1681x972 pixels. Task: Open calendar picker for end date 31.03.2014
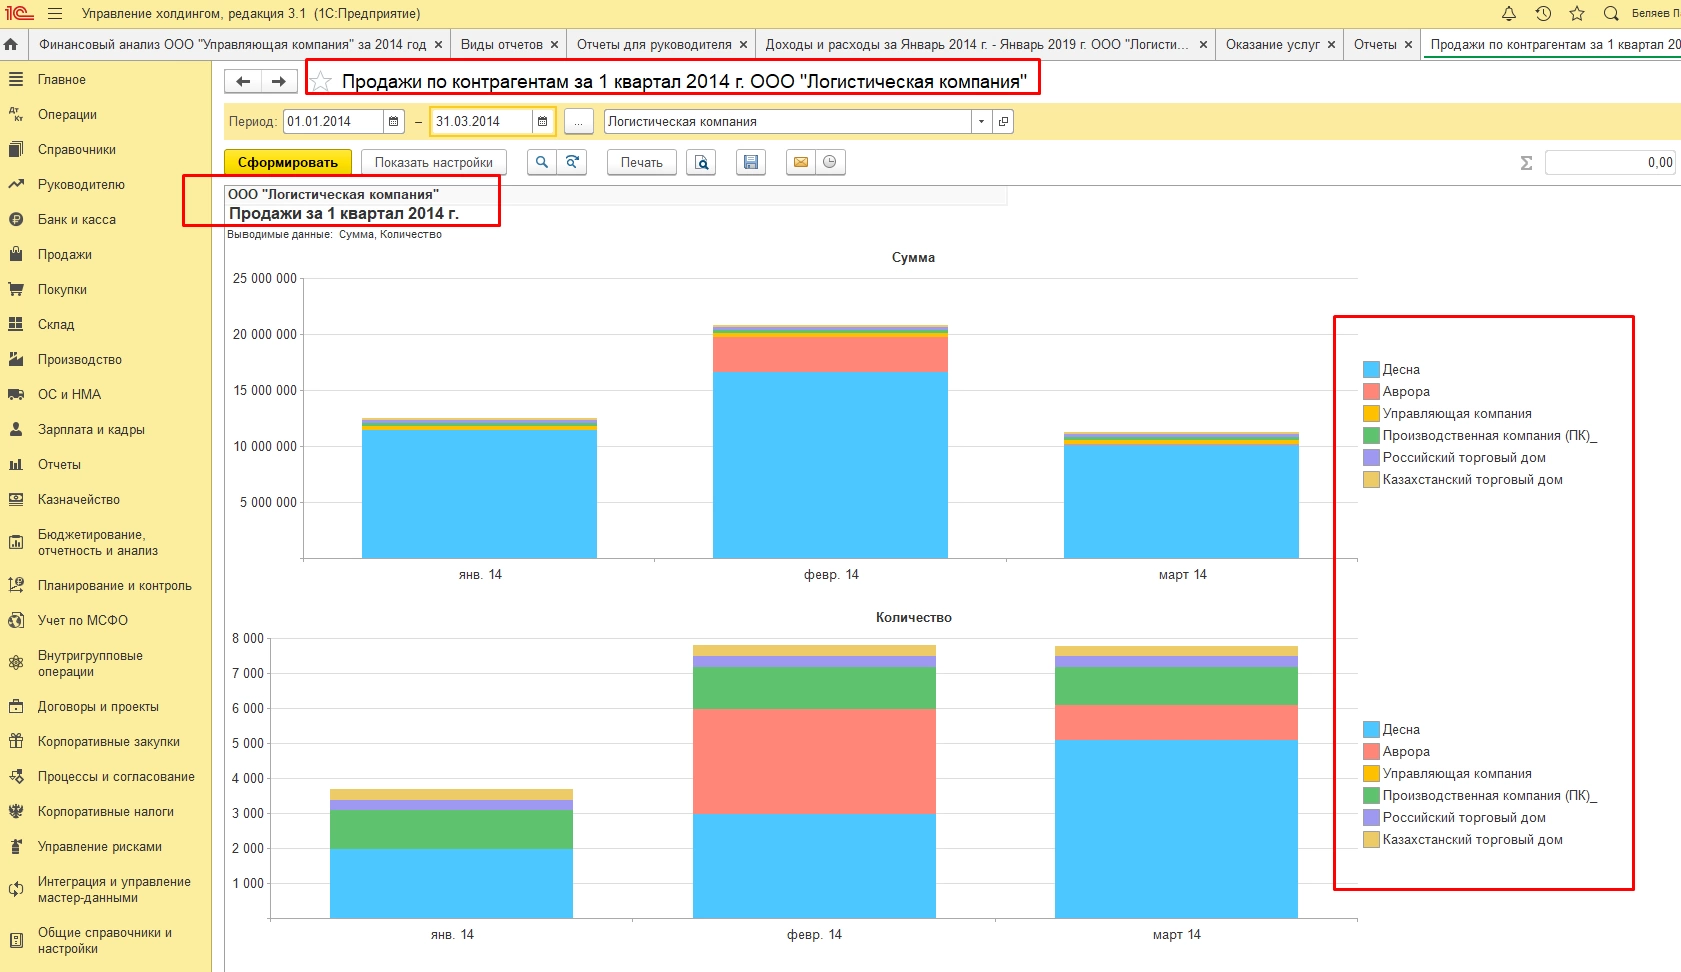click(x=542, y=121)
